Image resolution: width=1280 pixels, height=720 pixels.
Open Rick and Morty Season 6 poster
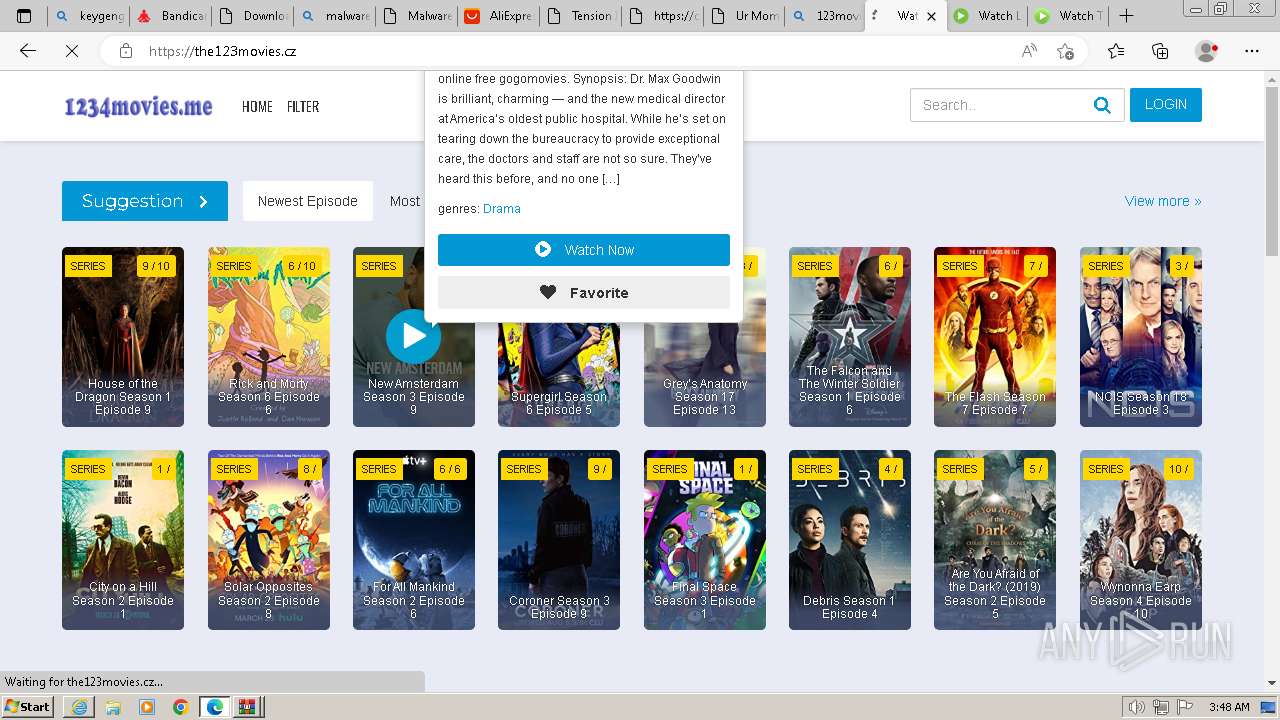point(269,337)
